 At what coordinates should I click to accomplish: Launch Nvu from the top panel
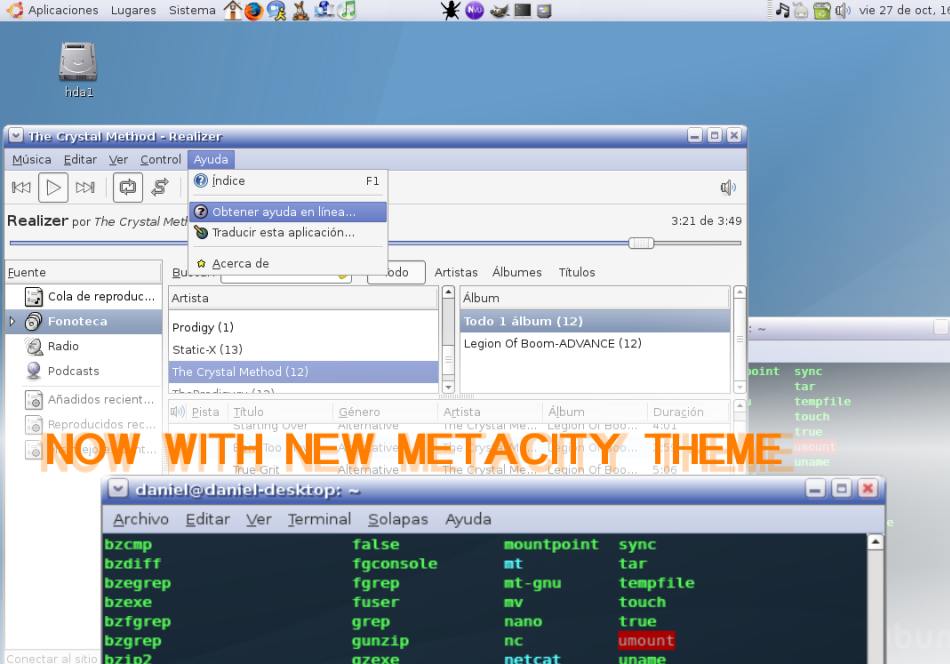coord(474,10)
